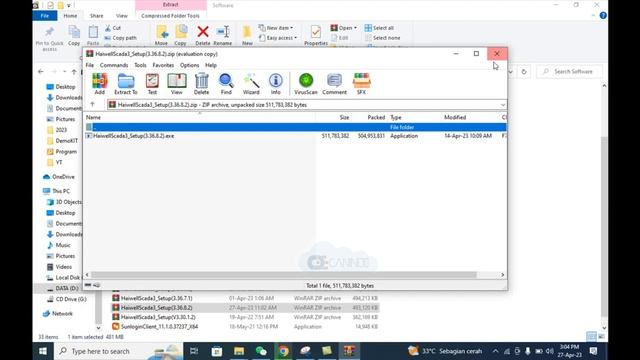The width and height of the screenshot is (640, 360).
Task: Click the WinRAR Add toolbar icon
Action: tap(100, 84)
